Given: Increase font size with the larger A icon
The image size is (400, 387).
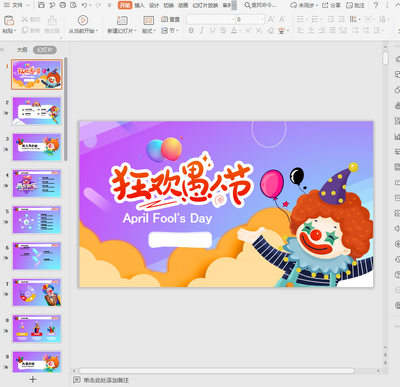Looking at the screenshot, I should click(x=271, y=19).
